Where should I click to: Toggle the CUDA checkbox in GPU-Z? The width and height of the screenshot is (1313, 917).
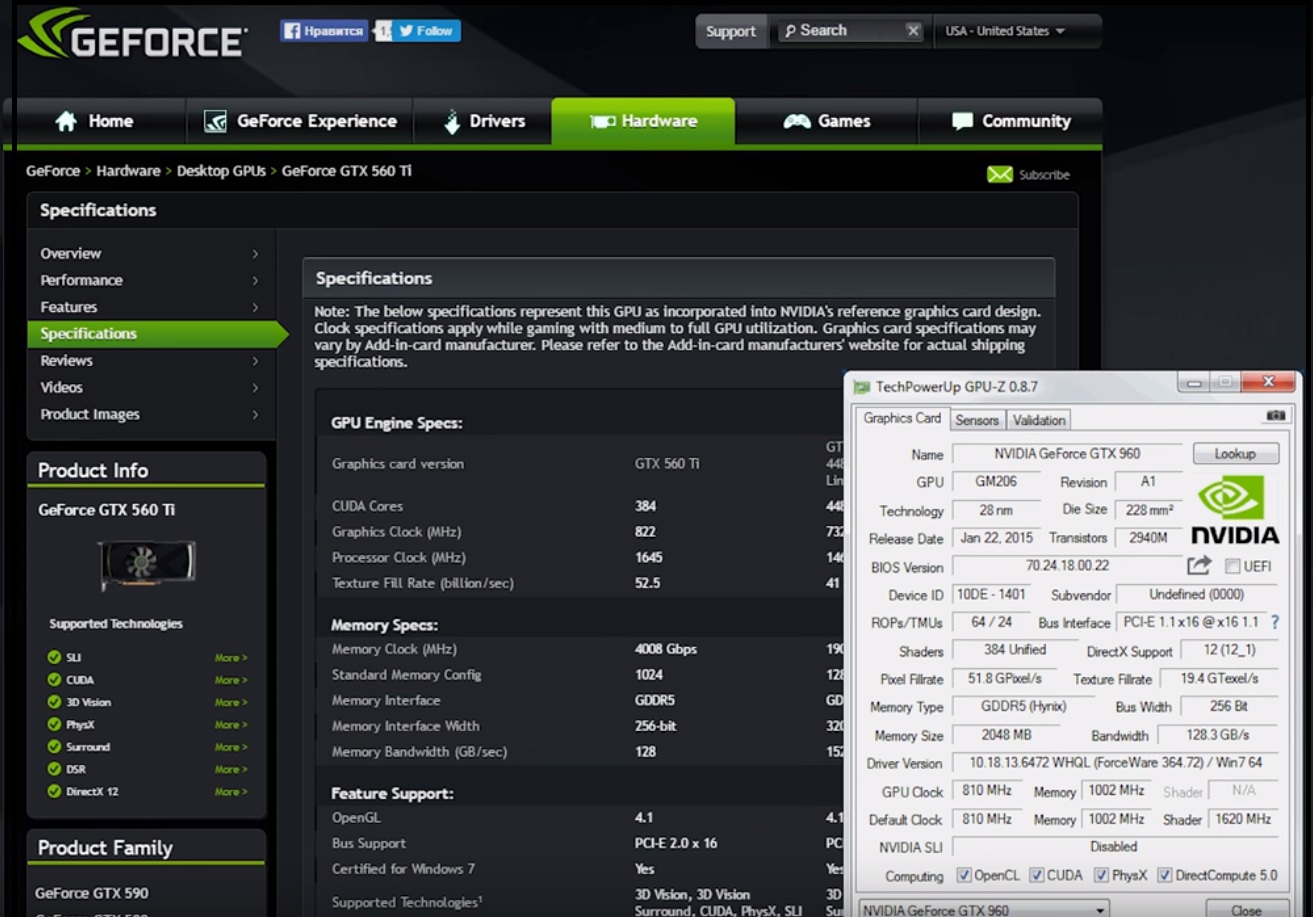[x=1036, y=875]
